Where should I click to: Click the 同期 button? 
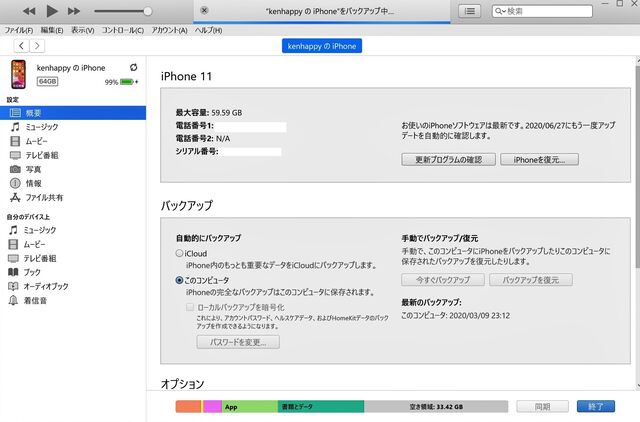click(542, 406)
